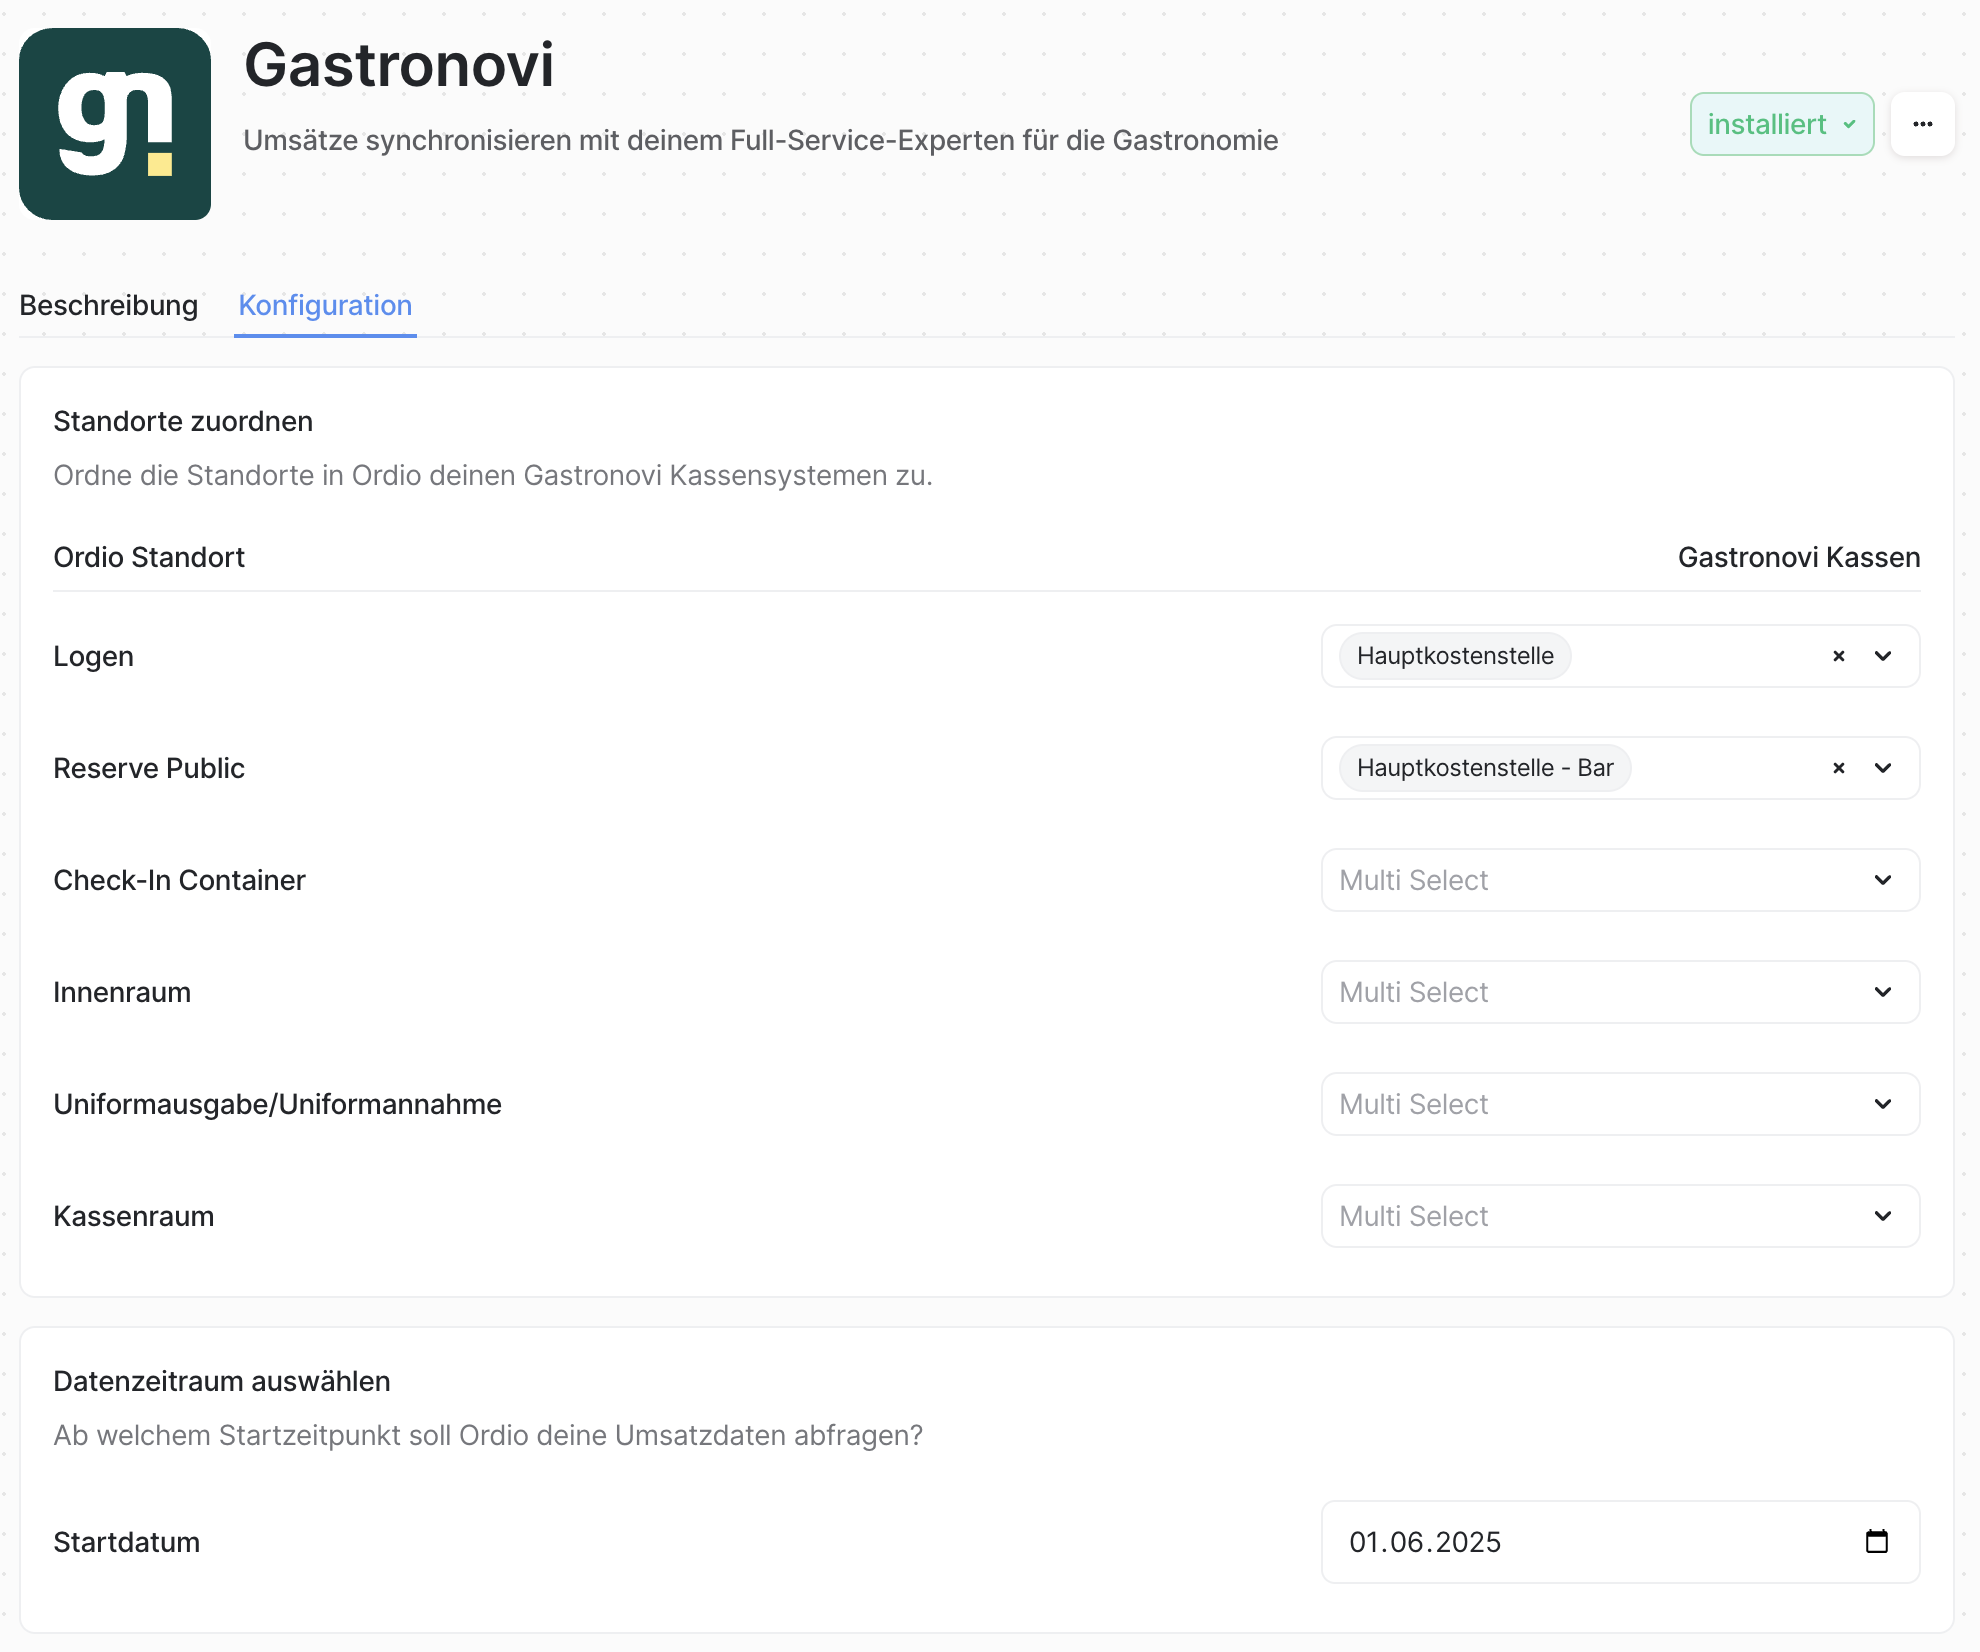Click the Innenraum dropdown arrow icon
This screenshot has width=1980, height=1652.
point(1883,992)
